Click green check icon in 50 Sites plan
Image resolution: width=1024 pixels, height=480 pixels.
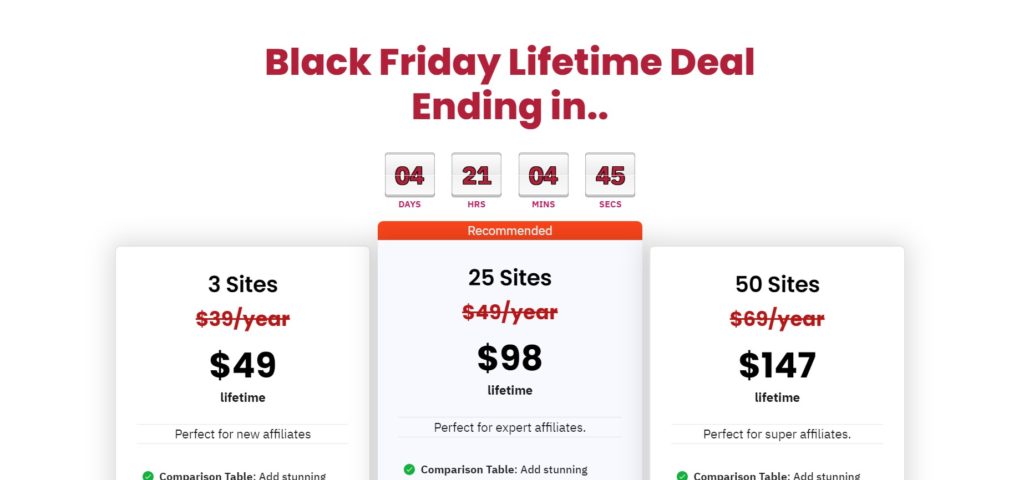(x=682, y=475)
